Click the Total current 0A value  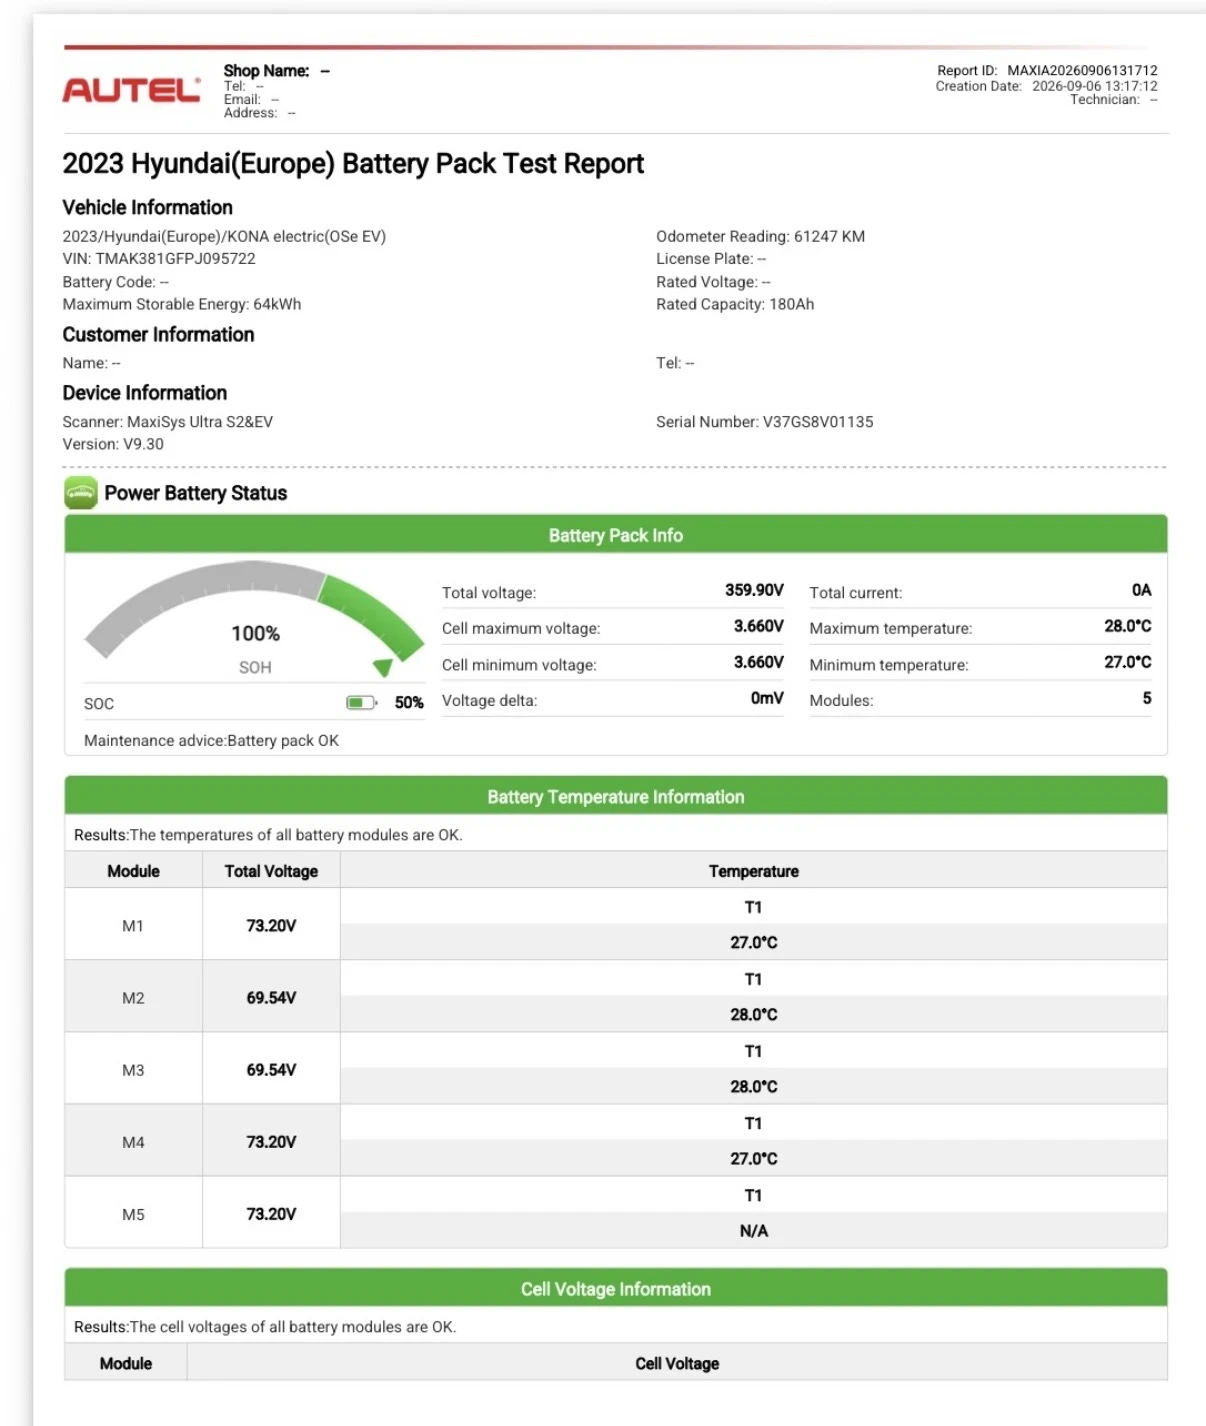tap(1141, 590)
